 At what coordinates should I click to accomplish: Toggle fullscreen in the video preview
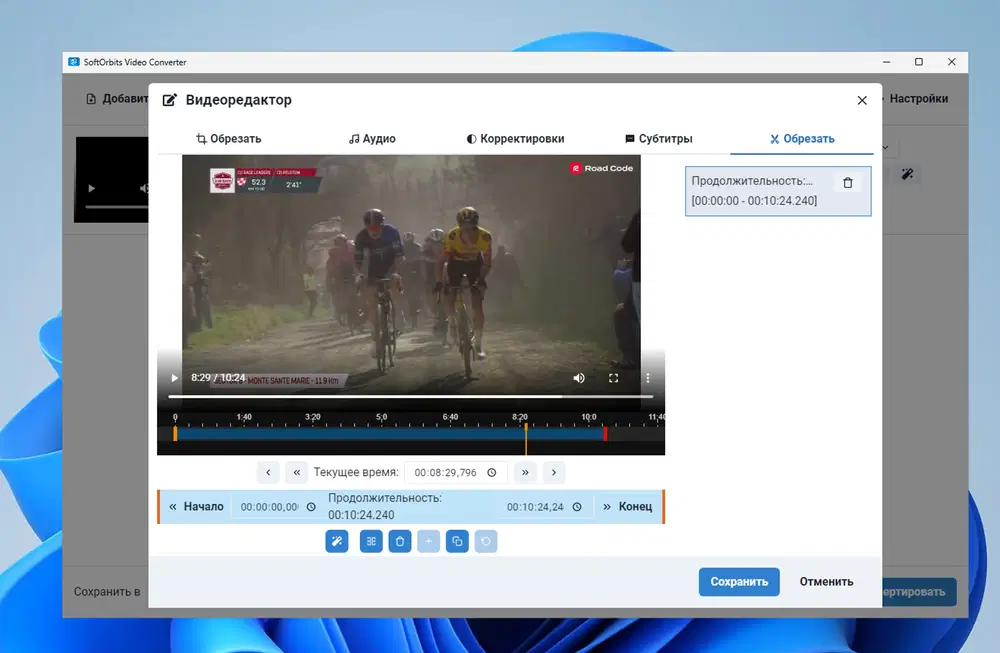pyautogui.click(x=613, y=378)
